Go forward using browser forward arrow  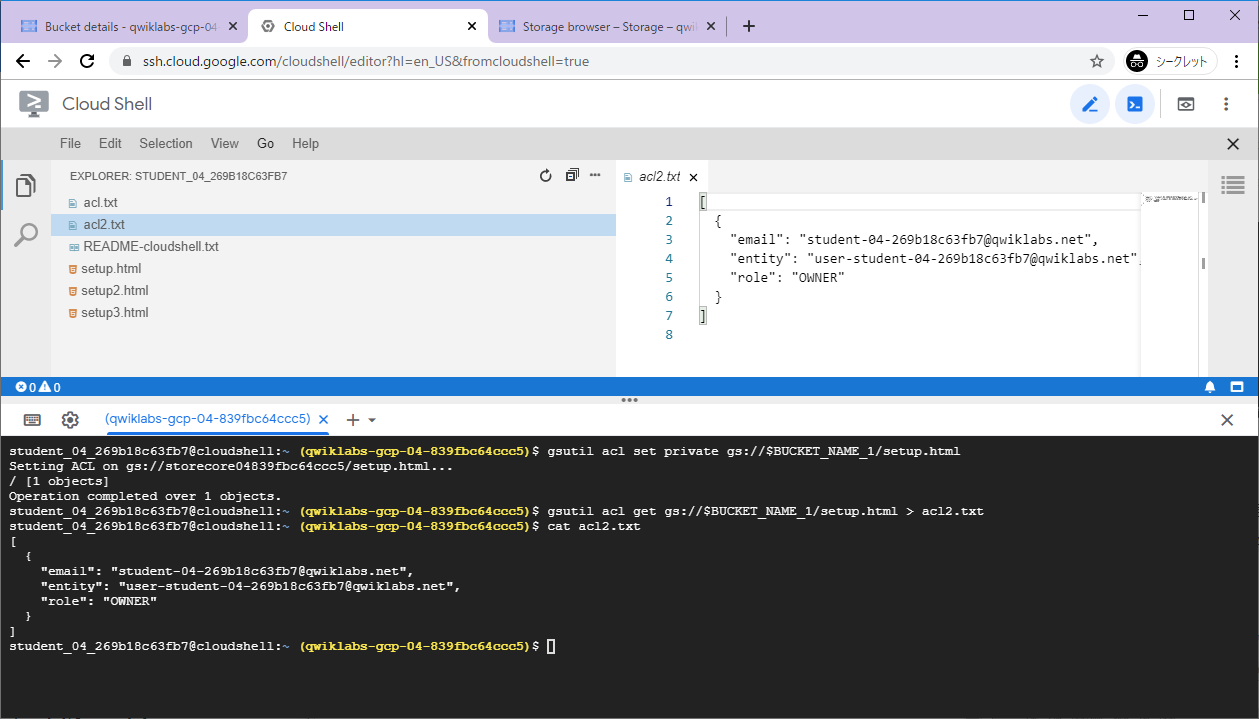coord(55,61)
